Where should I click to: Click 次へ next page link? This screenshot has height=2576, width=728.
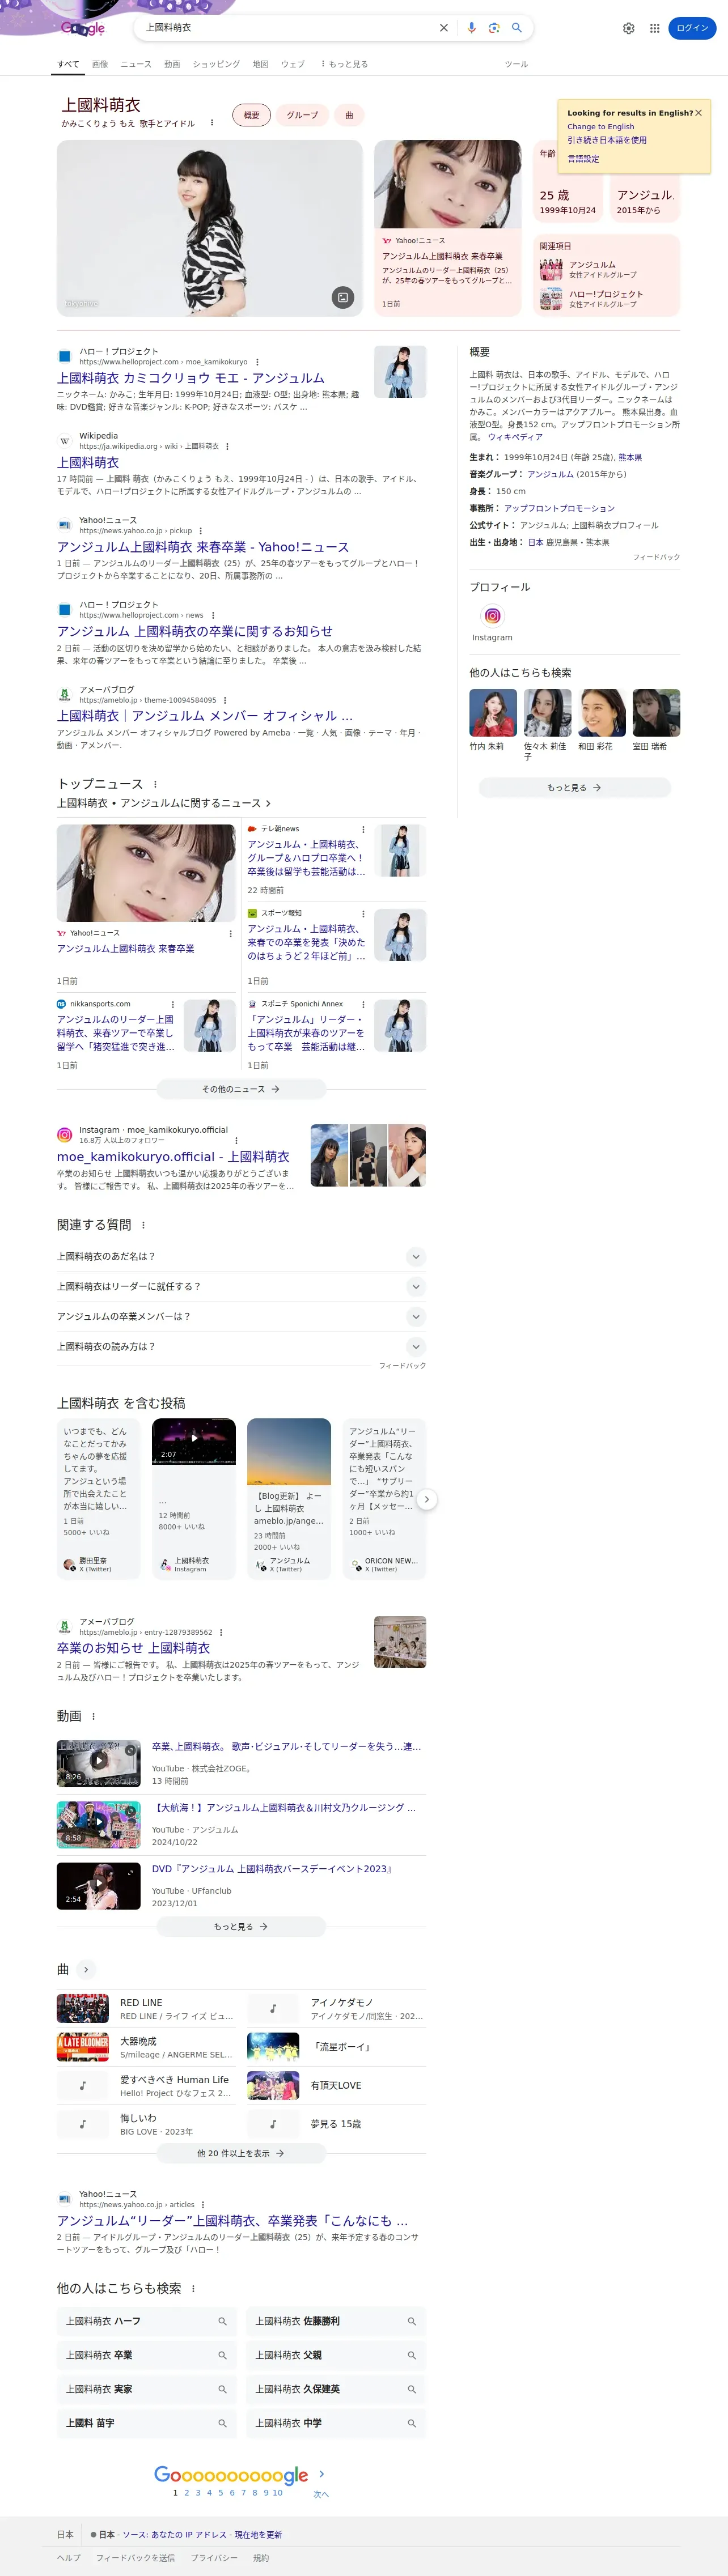pyautogui.click(x=321, y=2494)
